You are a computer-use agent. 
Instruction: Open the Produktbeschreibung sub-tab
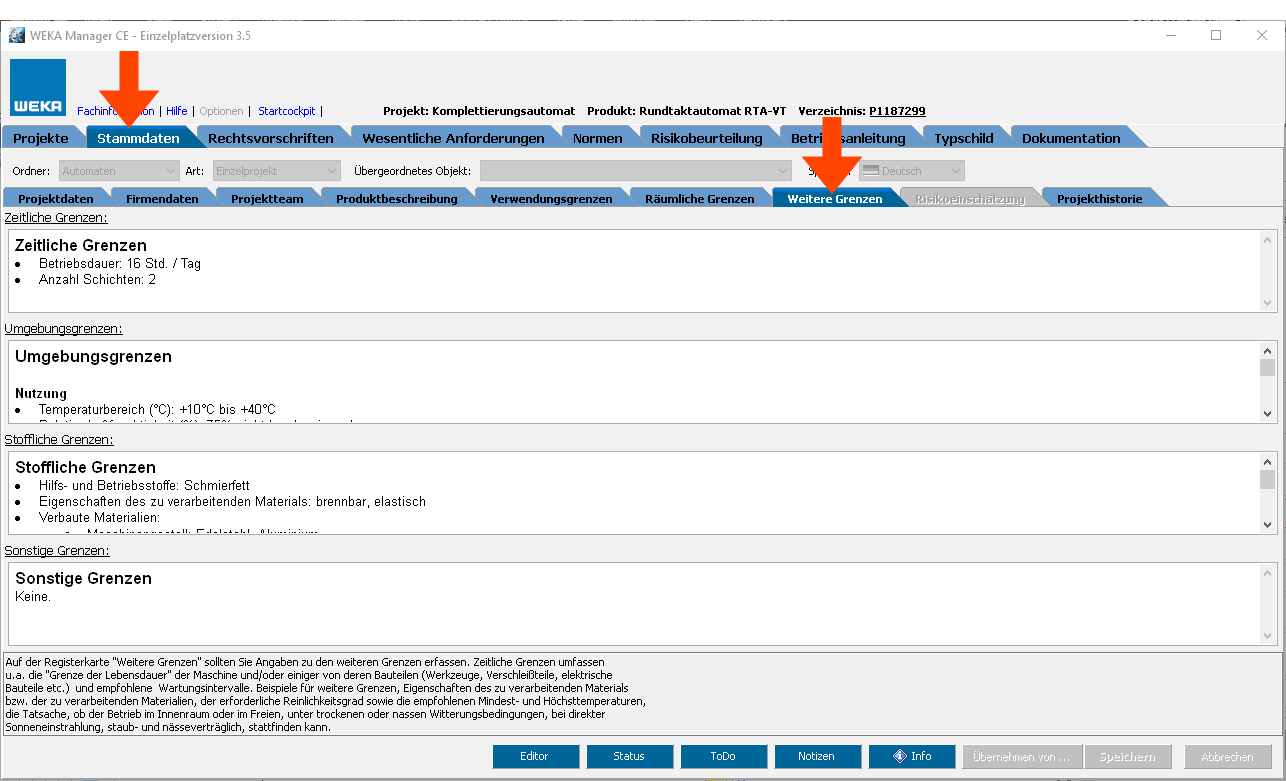tap(396, 199)
